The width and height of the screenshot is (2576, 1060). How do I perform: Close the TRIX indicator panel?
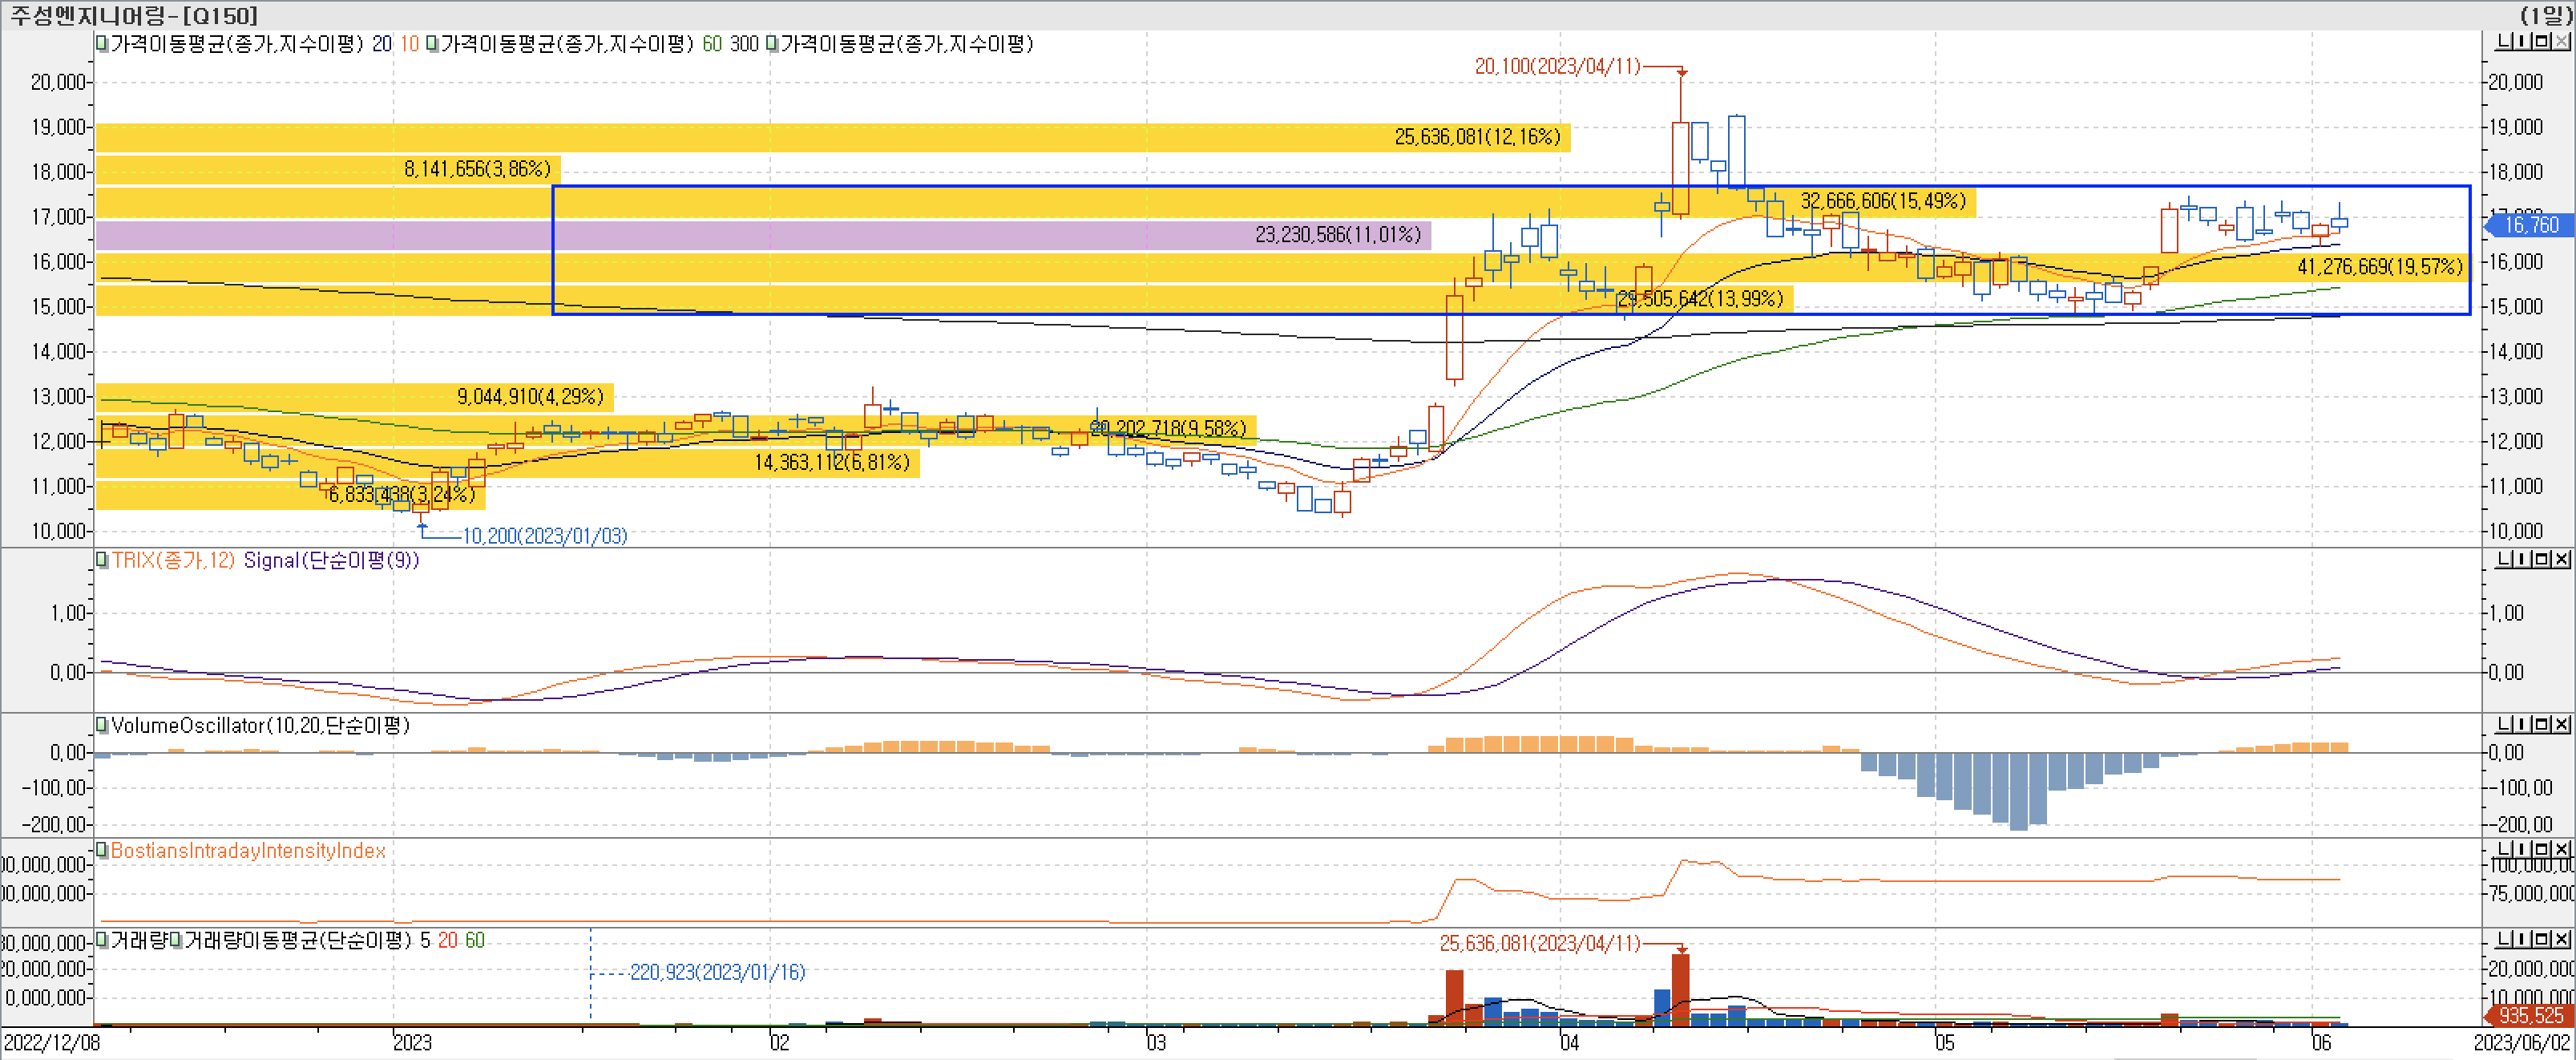2563,559
